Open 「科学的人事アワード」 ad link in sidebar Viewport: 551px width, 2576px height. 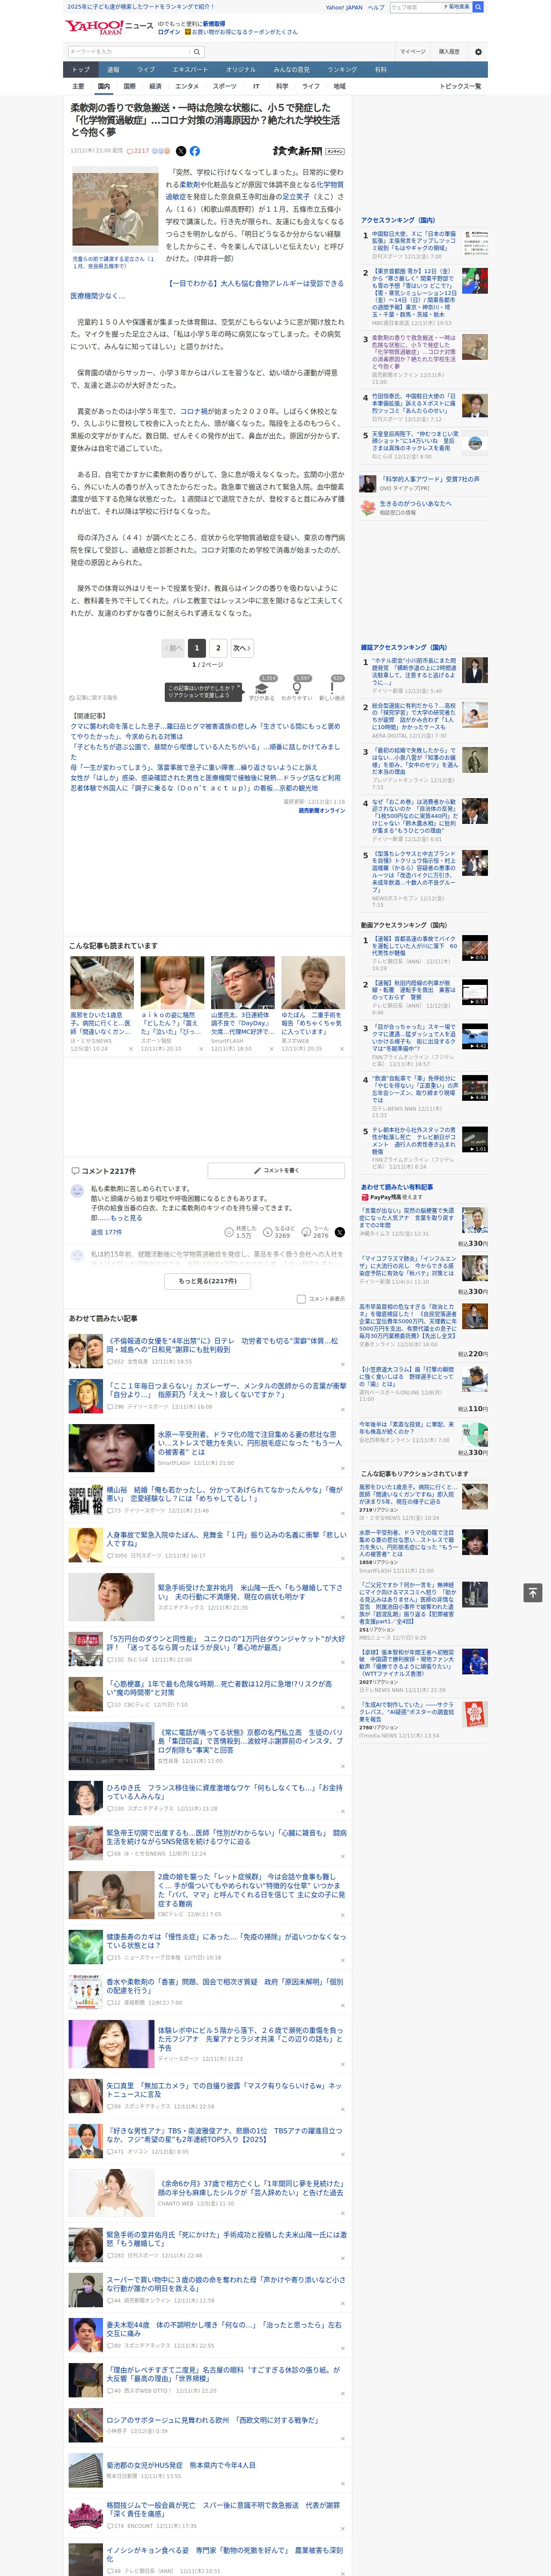coord(430,479)
